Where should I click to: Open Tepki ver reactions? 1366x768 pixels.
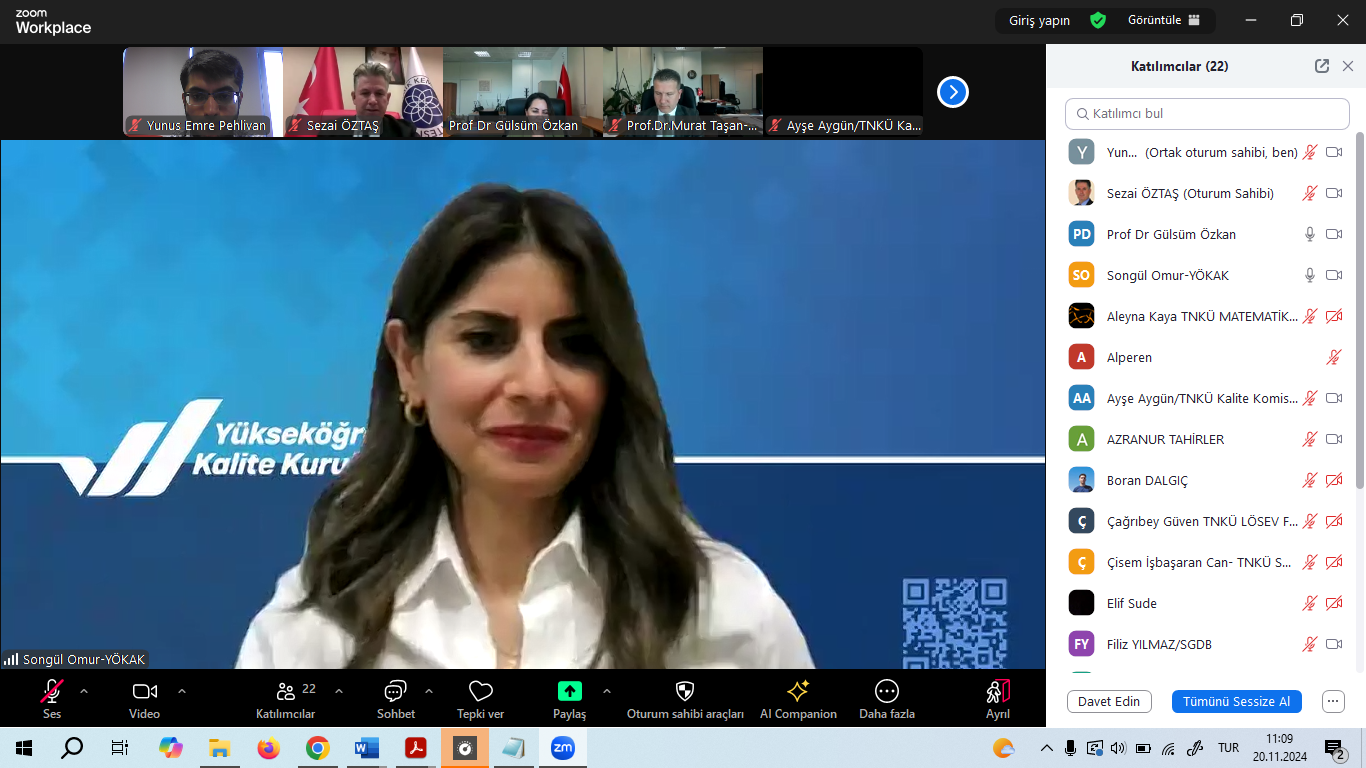tap(481, 699)
